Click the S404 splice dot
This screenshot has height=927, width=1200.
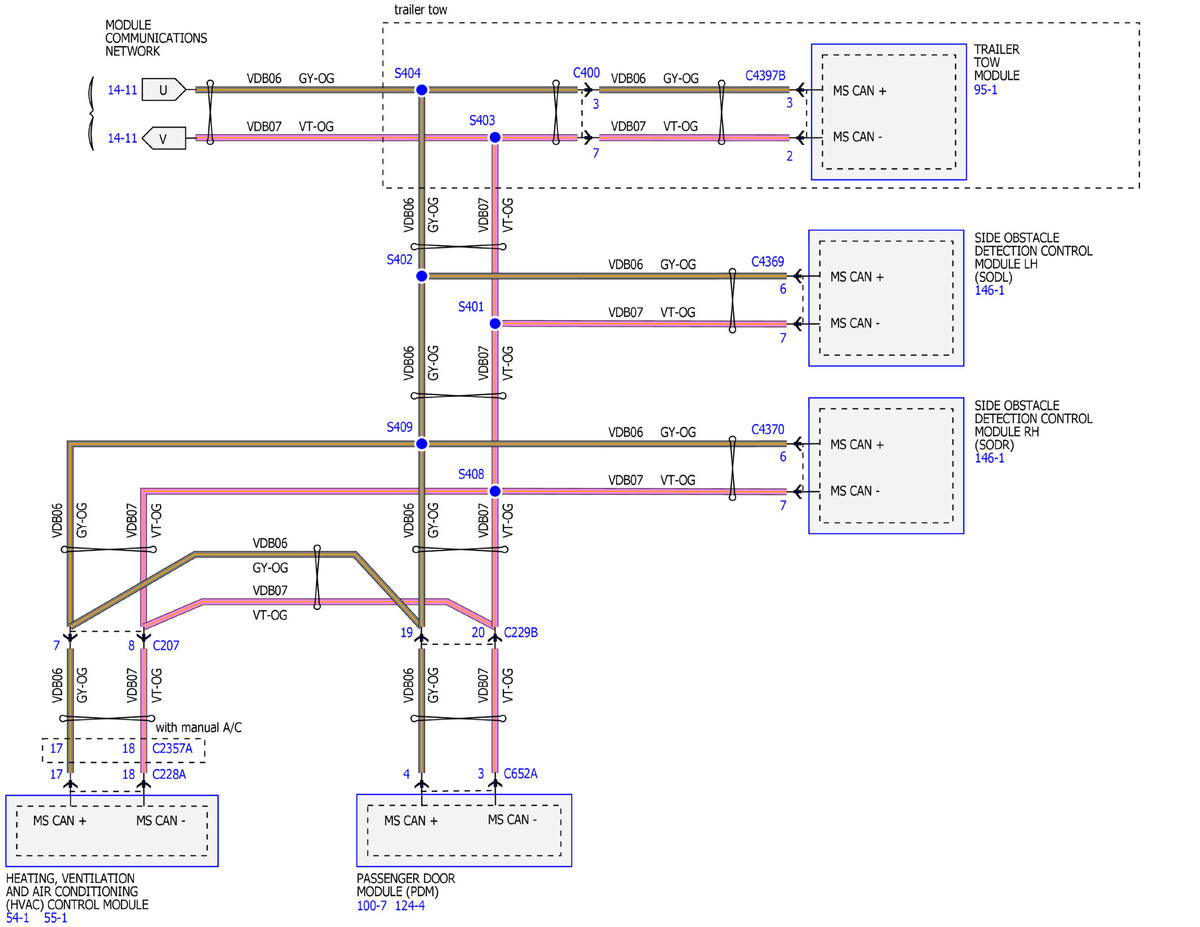point(421,90)
